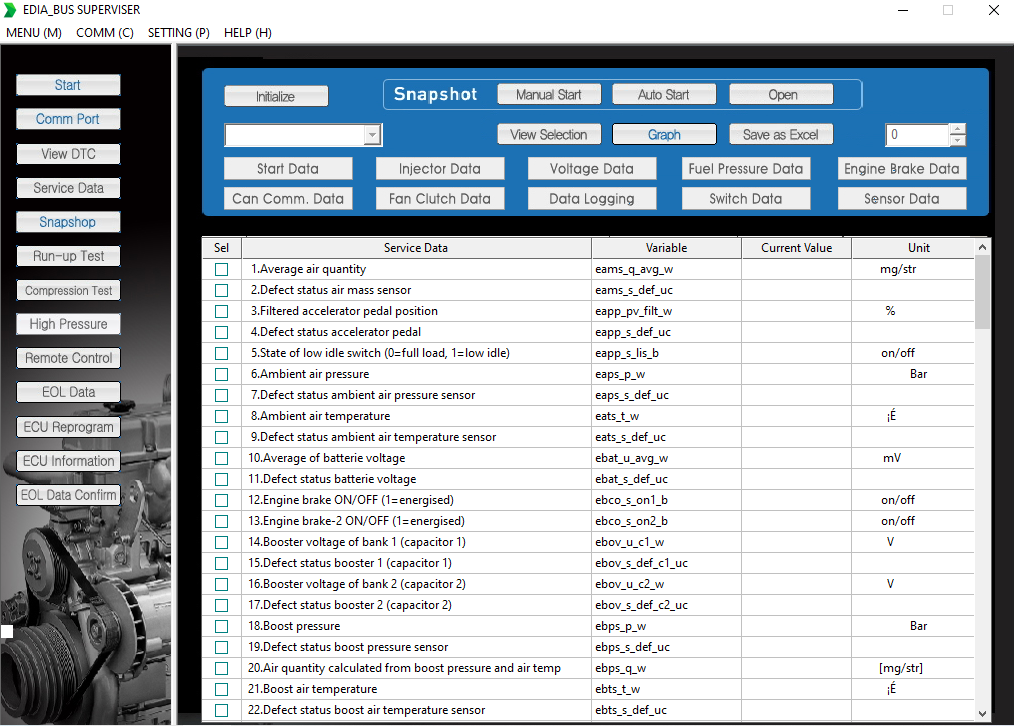This screenshot has height=726, width=1014.
Task: Show Fan Clutch Data variables
Action: click(x=440, y=198)
